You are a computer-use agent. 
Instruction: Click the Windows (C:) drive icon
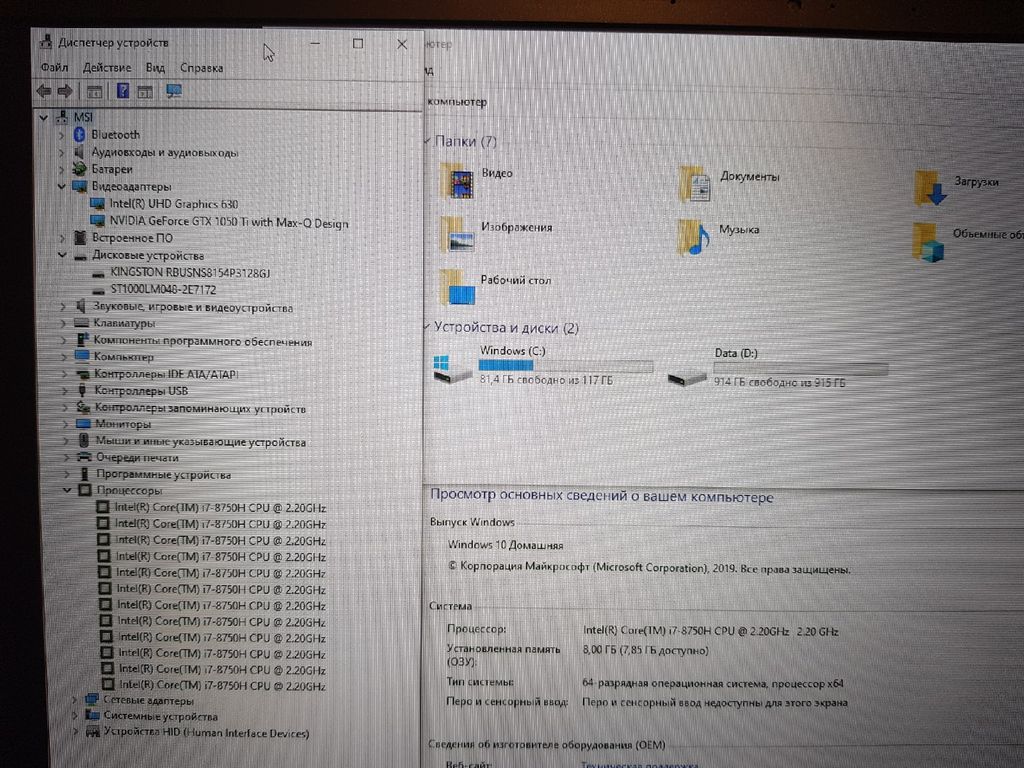click(x=452, y=369)
